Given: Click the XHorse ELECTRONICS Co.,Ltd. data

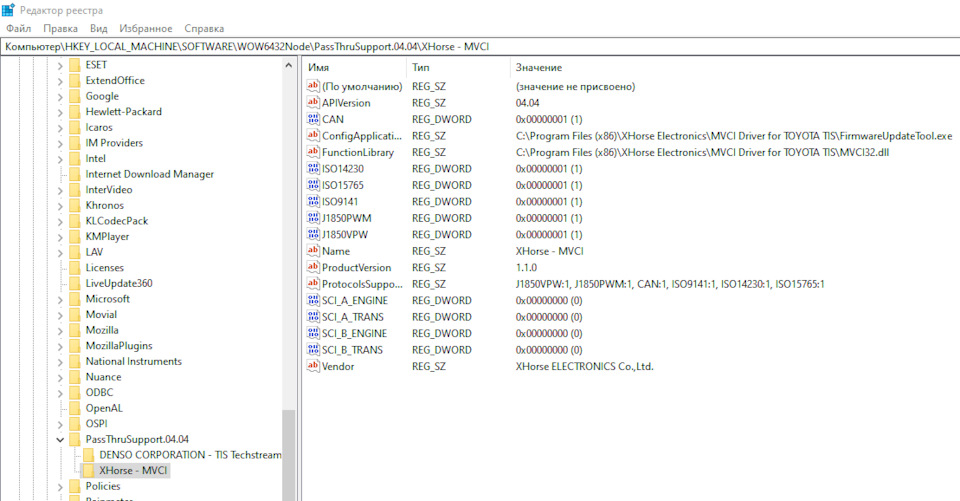Looking at the screenshot, I should [585, 367].
